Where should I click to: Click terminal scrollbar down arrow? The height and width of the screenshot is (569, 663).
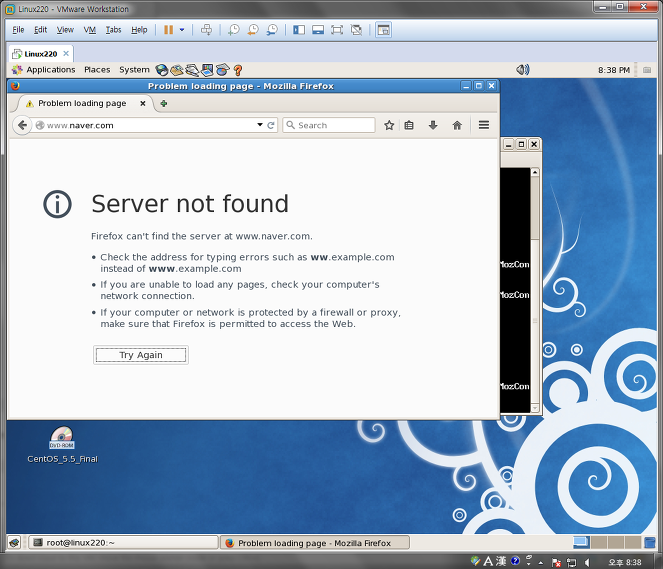tap(535, 408)
